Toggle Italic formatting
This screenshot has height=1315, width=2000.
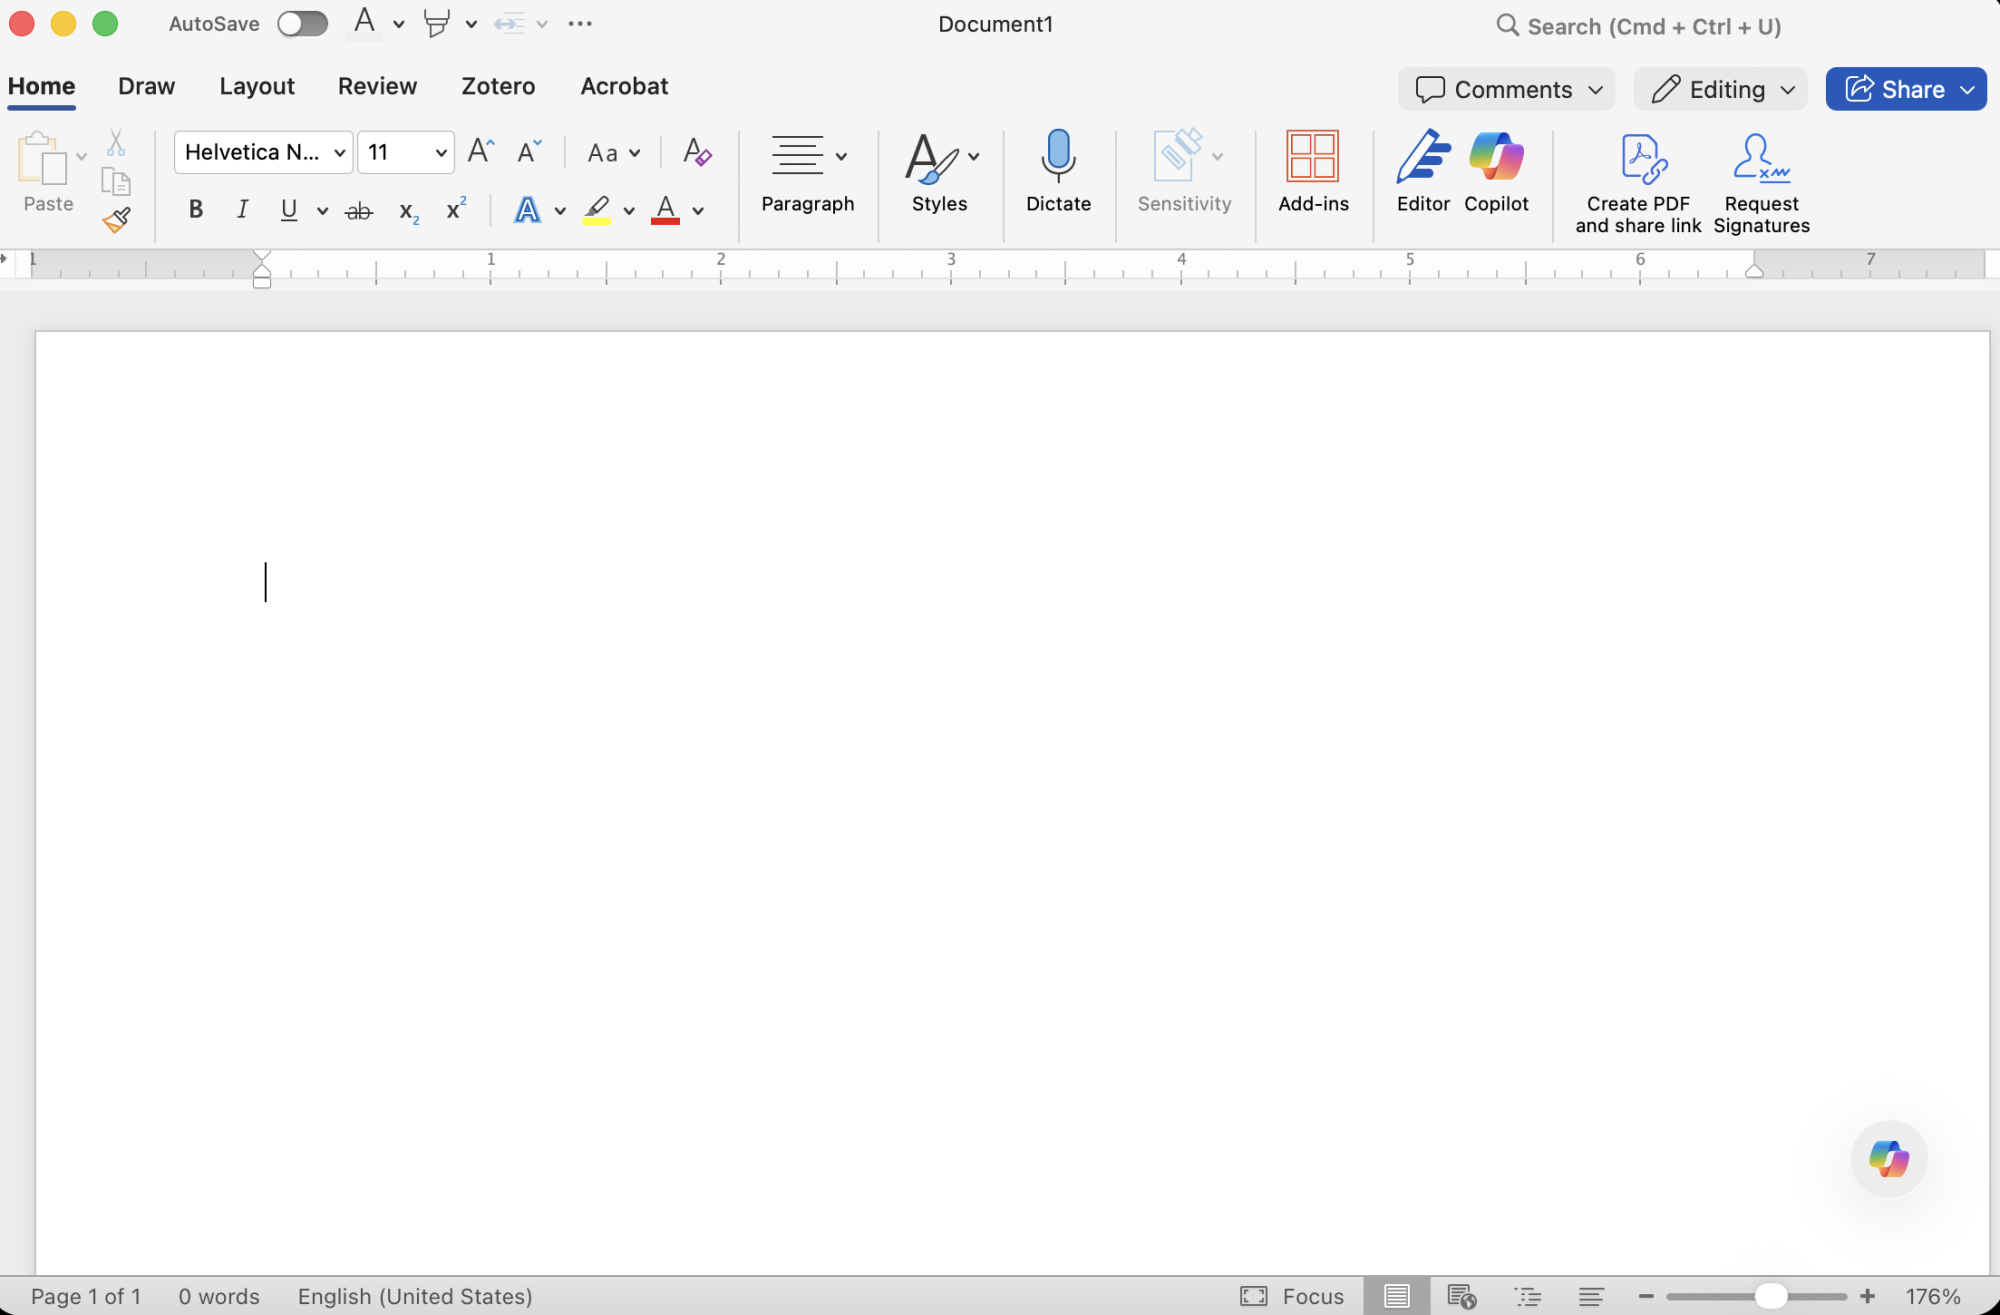click(242, 210)
